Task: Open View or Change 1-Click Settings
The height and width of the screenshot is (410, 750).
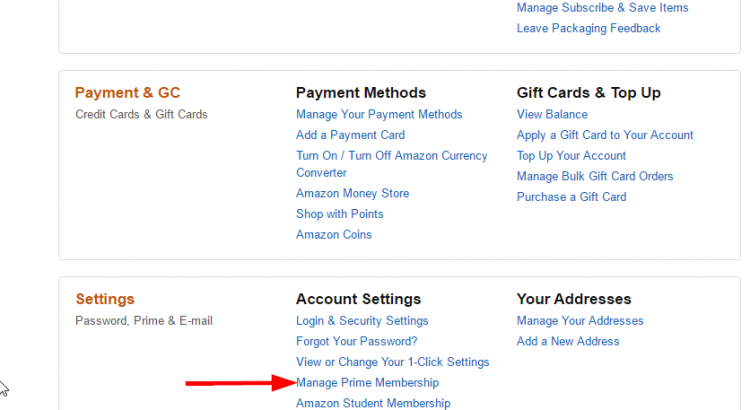Action: pos(392,362)
